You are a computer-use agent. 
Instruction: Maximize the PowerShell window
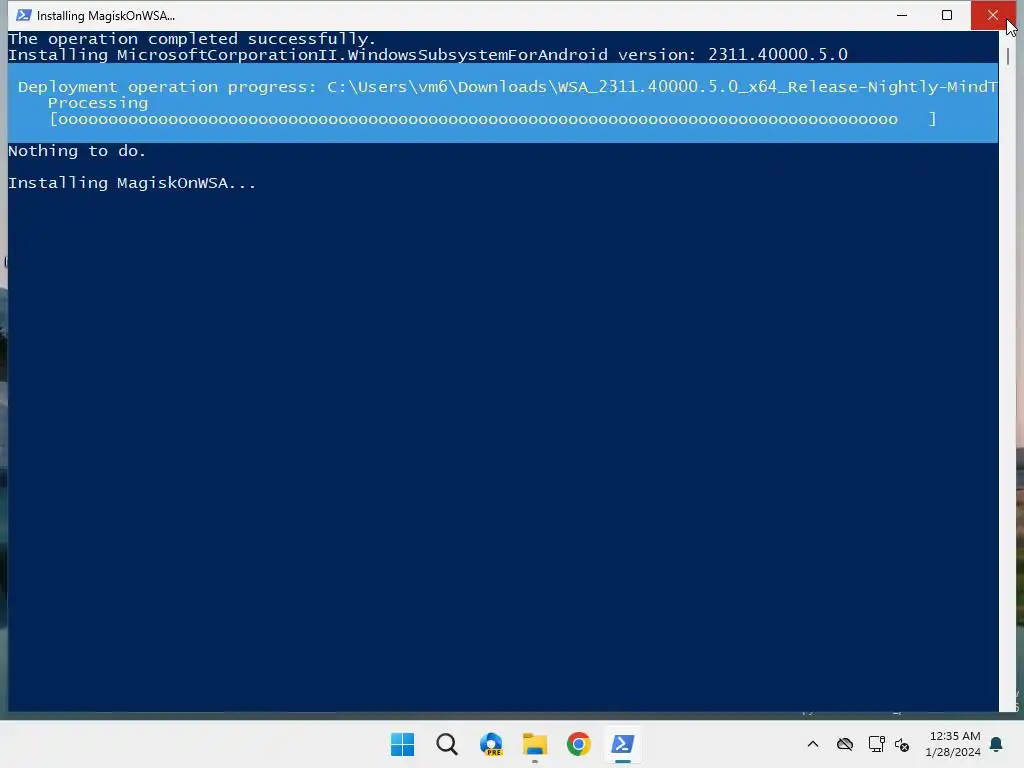[x=947, y=15]
